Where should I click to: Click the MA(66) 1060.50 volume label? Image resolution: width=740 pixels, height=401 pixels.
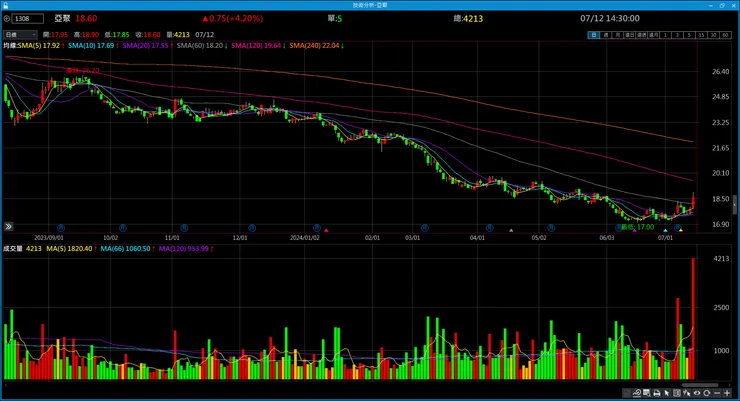[x=126, y=249]
